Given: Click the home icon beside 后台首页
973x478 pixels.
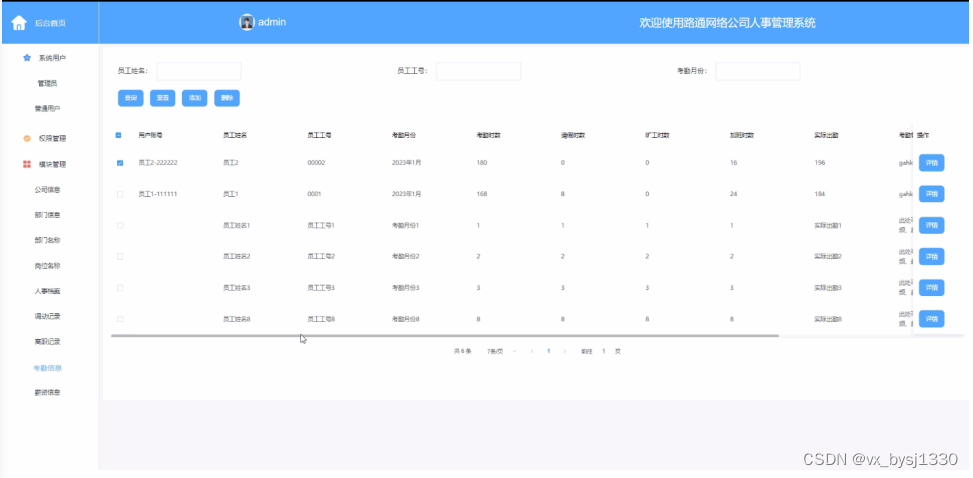Looking at the screenshot, I should click(19, 23).
